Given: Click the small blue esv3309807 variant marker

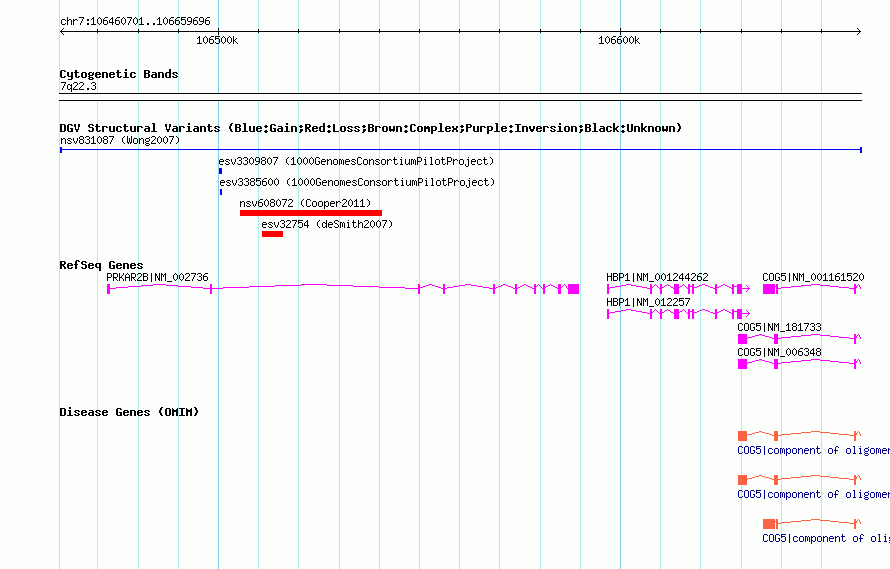Looking at the screenshot, I should (x=220, y=171).
